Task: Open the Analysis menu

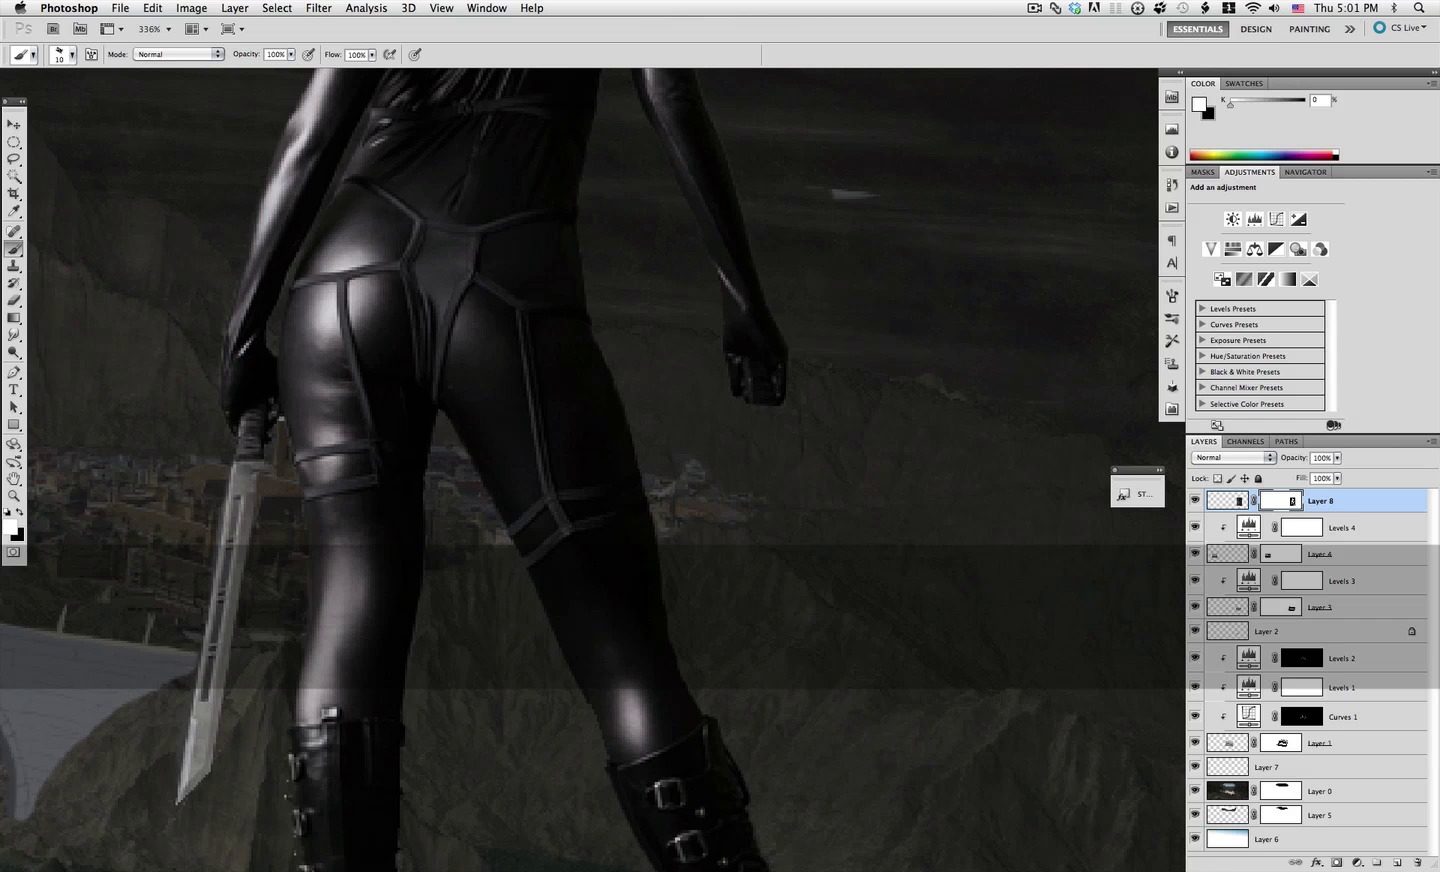Action: coord(366,8)
